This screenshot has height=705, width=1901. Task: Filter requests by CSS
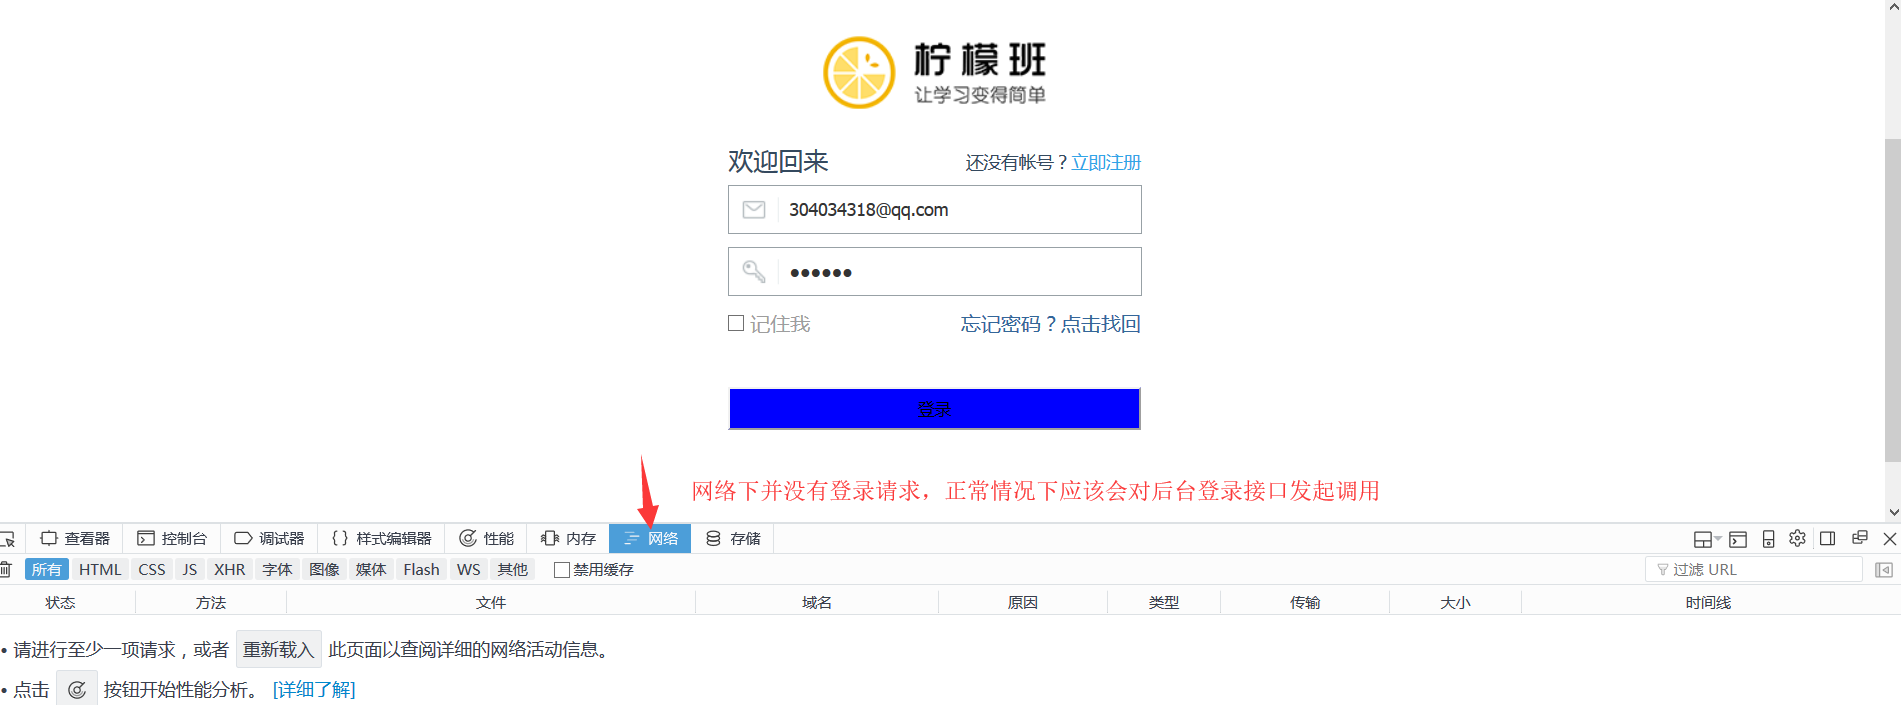[x=152, y=569]
